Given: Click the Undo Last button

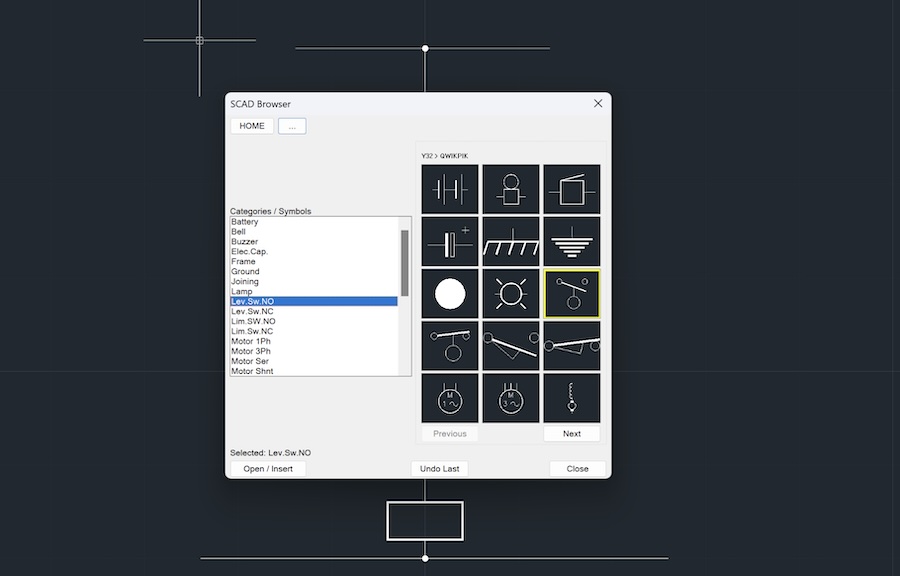Looking at the screenshot, I should pos(440,469).
